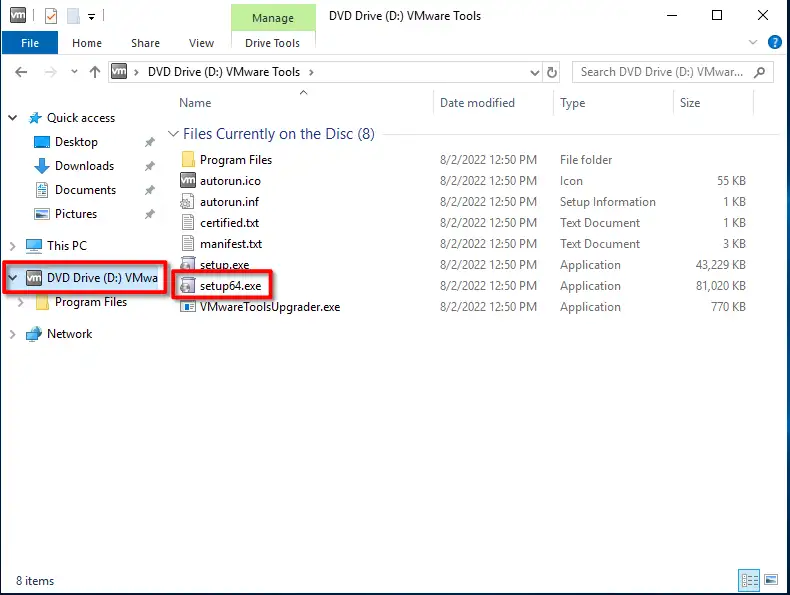Collapse Files Currently on the Disc group
Viewport: 790px width, 595px height.
[173, 134]
